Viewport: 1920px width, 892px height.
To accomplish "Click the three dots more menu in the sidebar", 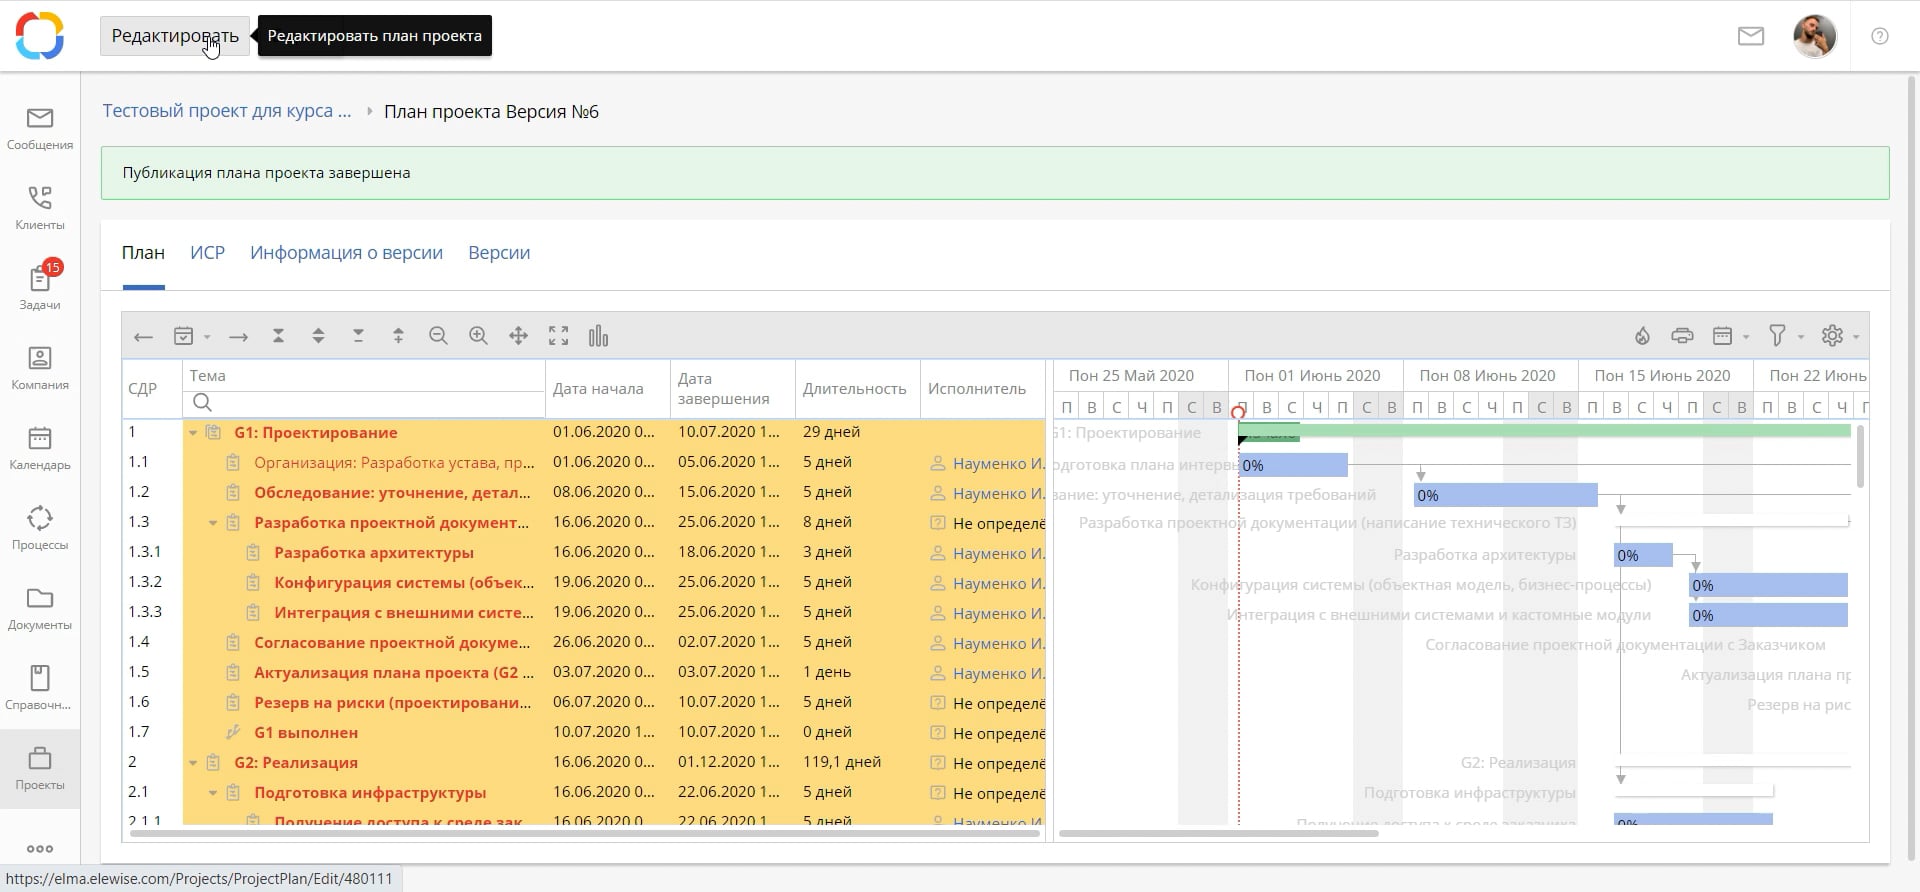I will [40, 849].
